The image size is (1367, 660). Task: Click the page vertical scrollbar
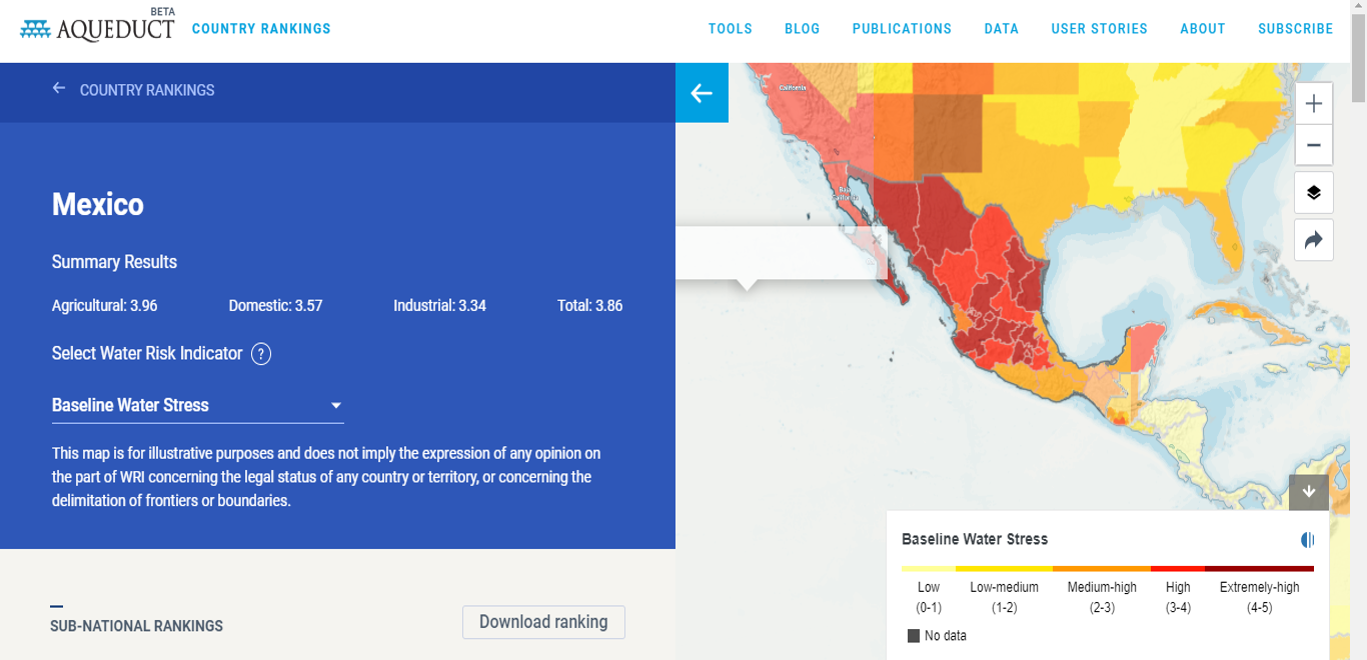pos(1358,330)
